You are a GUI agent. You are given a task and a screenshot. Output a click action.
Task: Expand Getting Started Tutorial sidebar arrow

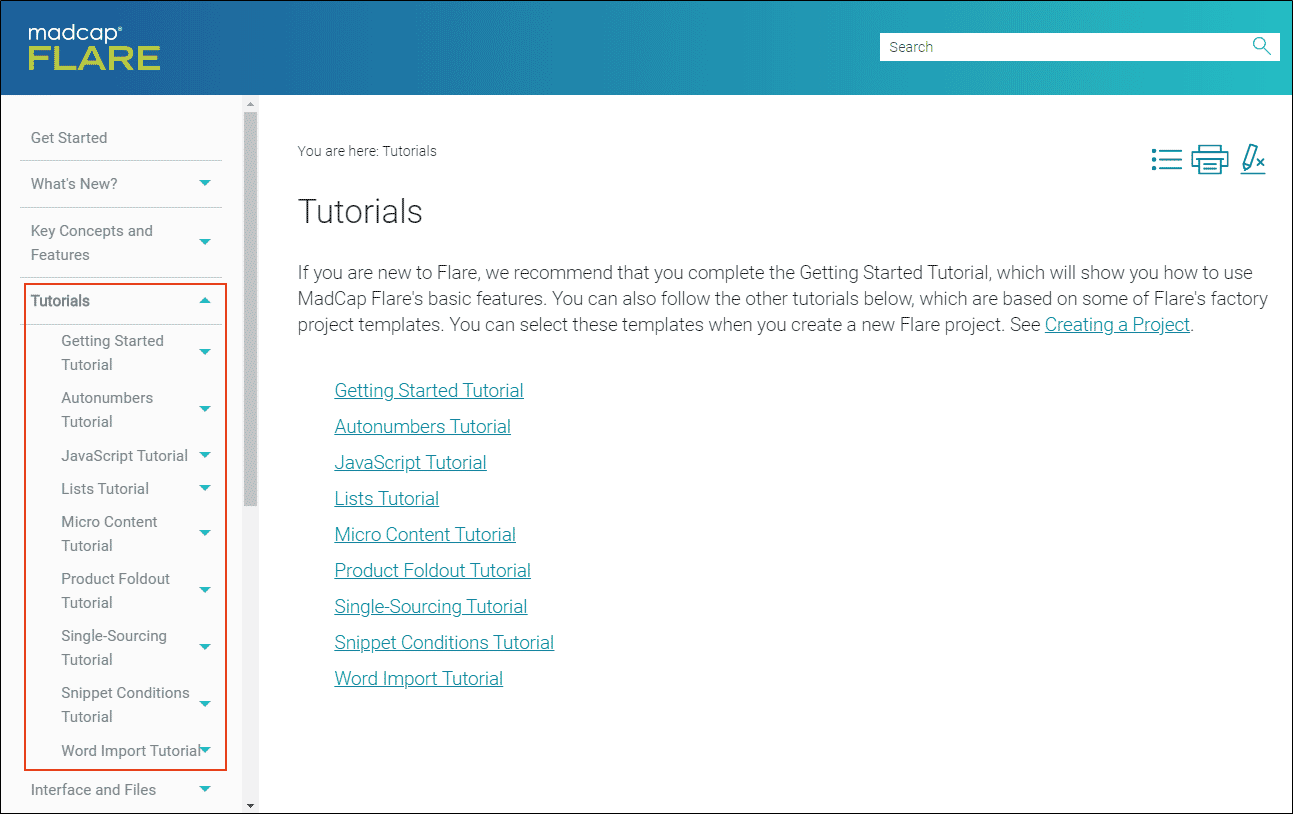coord(205,352)
